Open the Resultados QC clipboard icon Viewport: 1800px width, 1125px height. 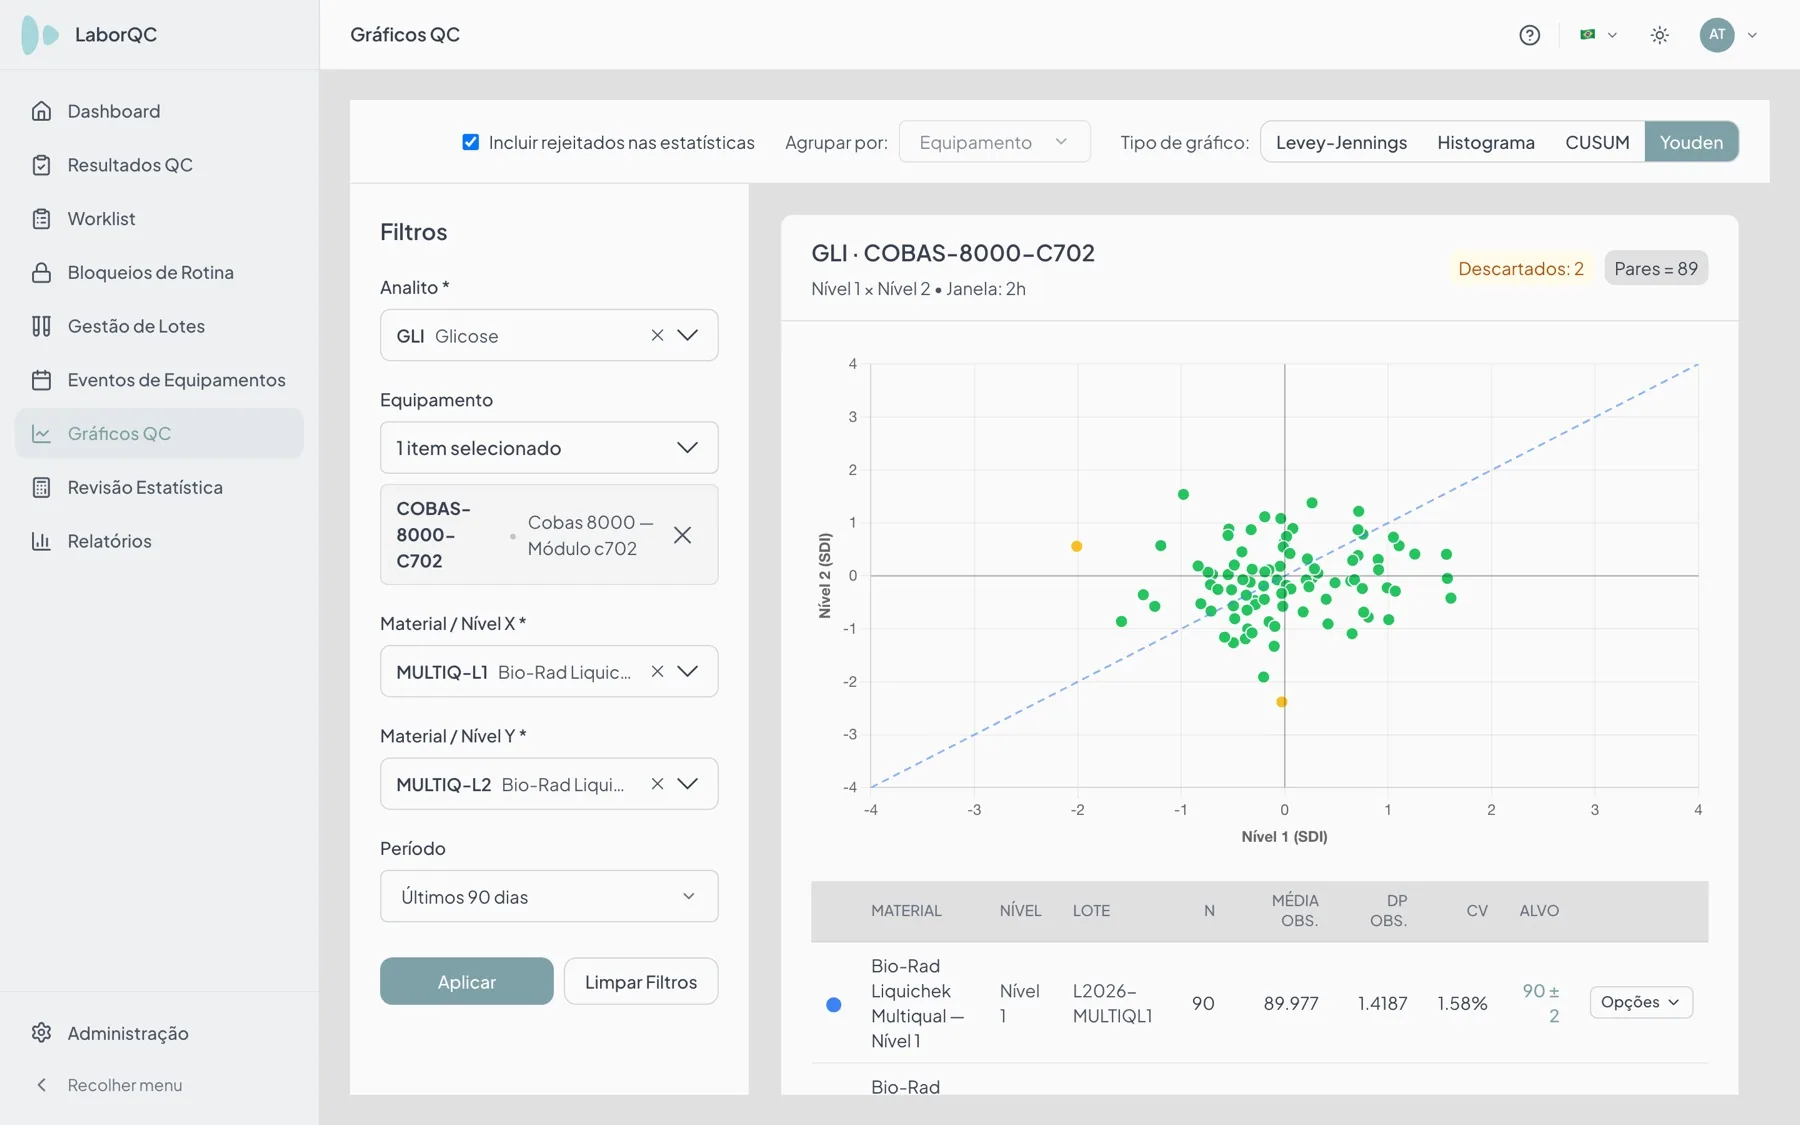tap(41, 165)
